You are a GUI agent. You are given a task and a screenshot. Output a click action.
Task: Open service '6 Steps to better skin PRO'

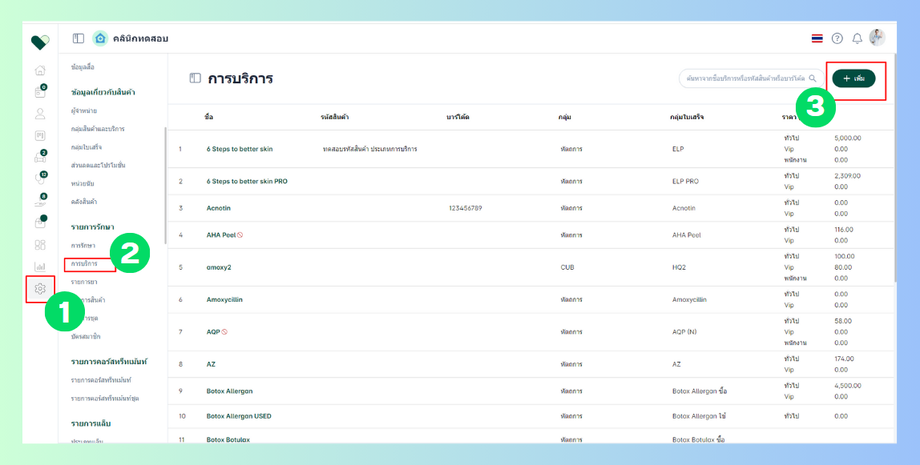[247, 181]
